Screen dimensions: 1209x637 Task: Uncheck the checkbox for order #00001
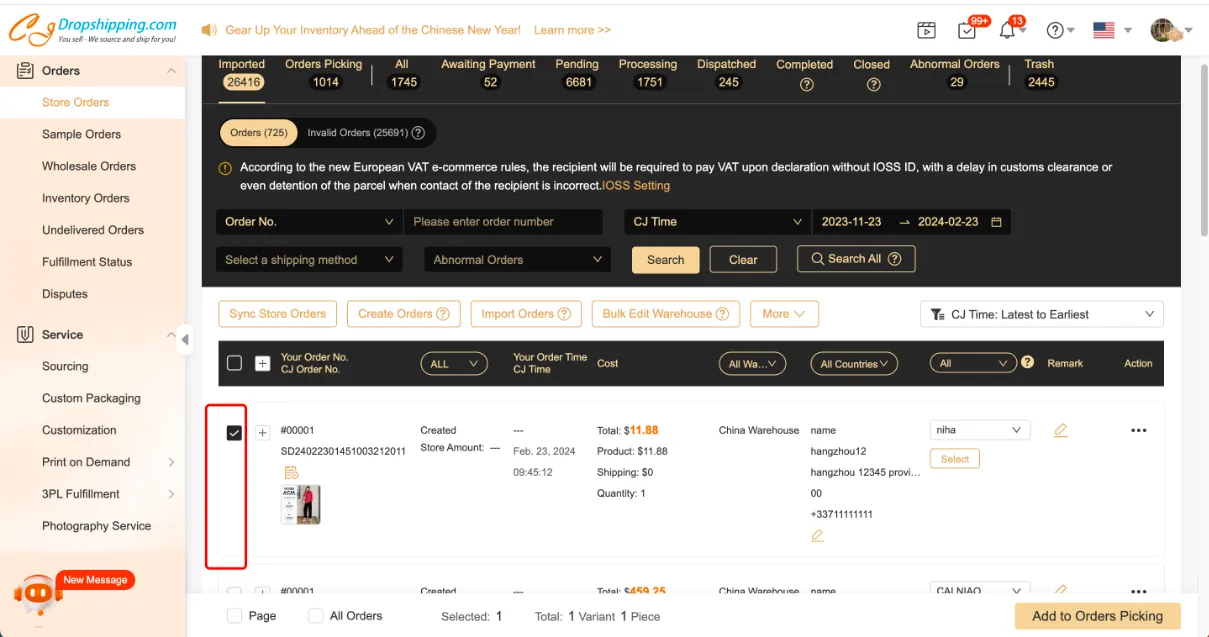pyautogui.click(x=234, y=433)
